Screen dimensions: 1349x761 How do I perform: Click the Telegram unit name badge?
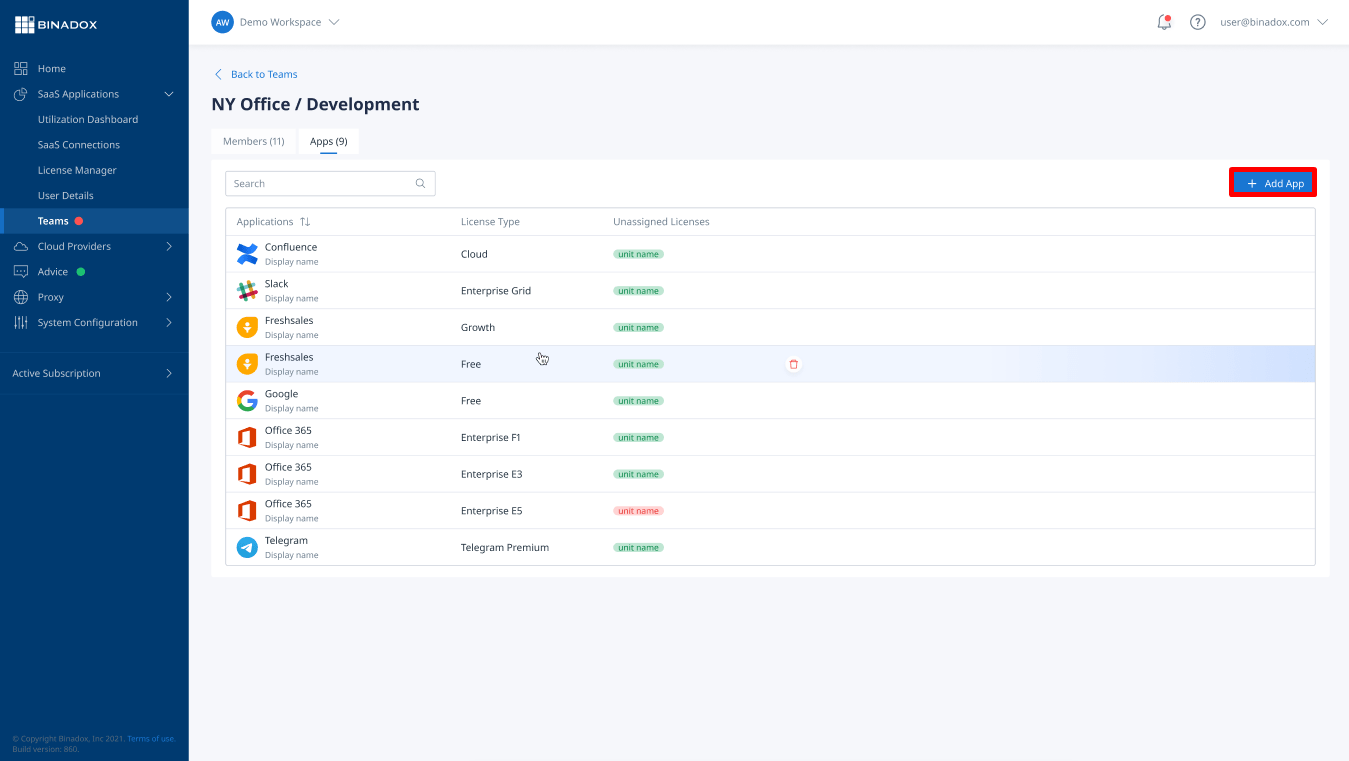638,548
